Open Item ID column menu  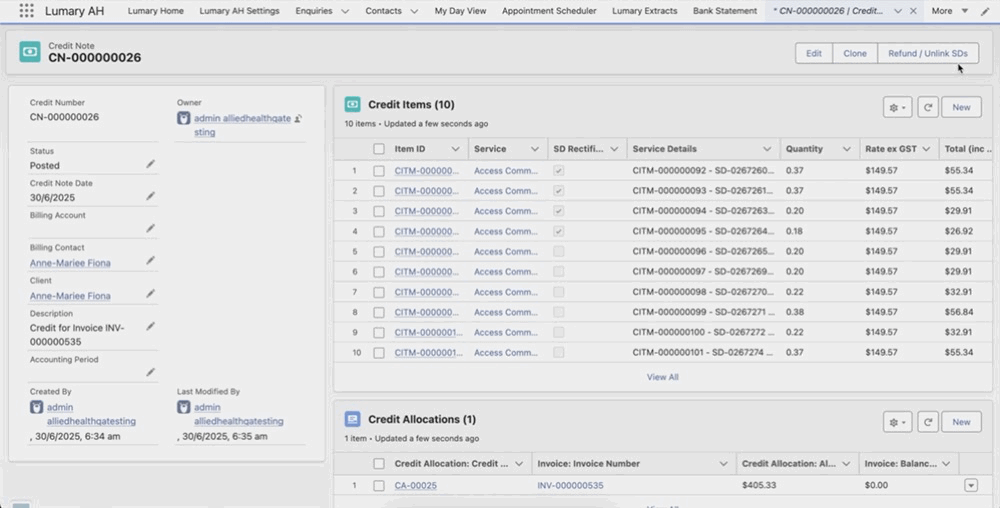455,149
